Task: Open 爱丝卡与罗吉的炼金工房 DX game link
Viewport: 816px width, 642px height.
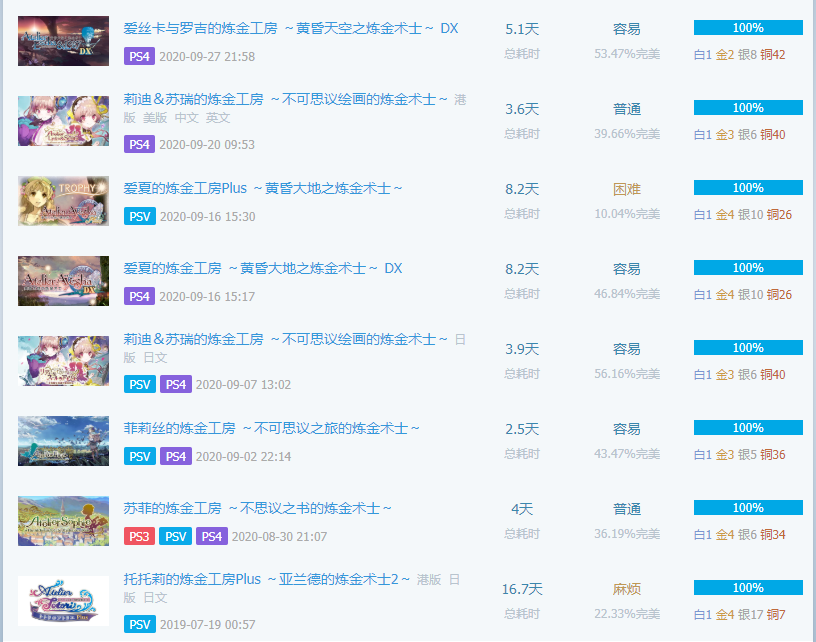Action: pos(290,29)
